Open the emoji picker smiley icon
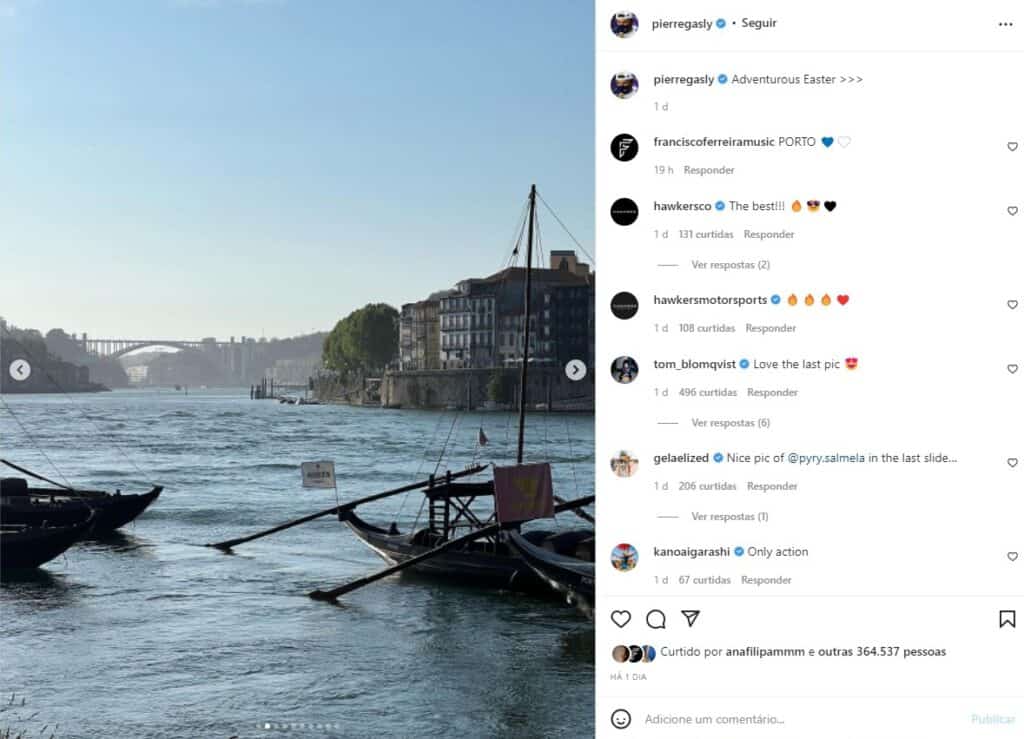Image resolution: width=1024 pixels, height=739 pixels. [x=620, y=719]
